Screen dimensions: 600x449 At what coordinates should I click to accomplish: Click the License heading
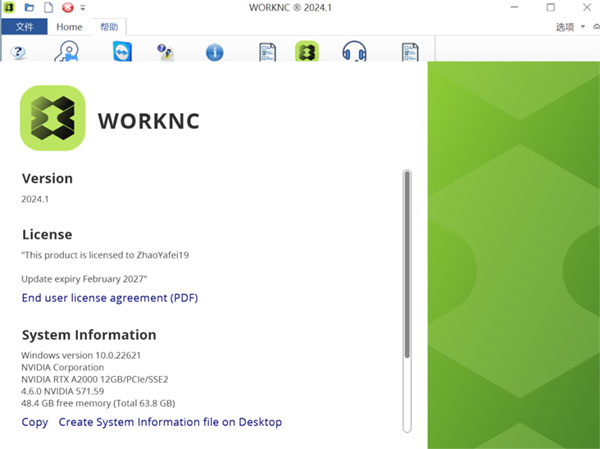click(x=47, y=234)
